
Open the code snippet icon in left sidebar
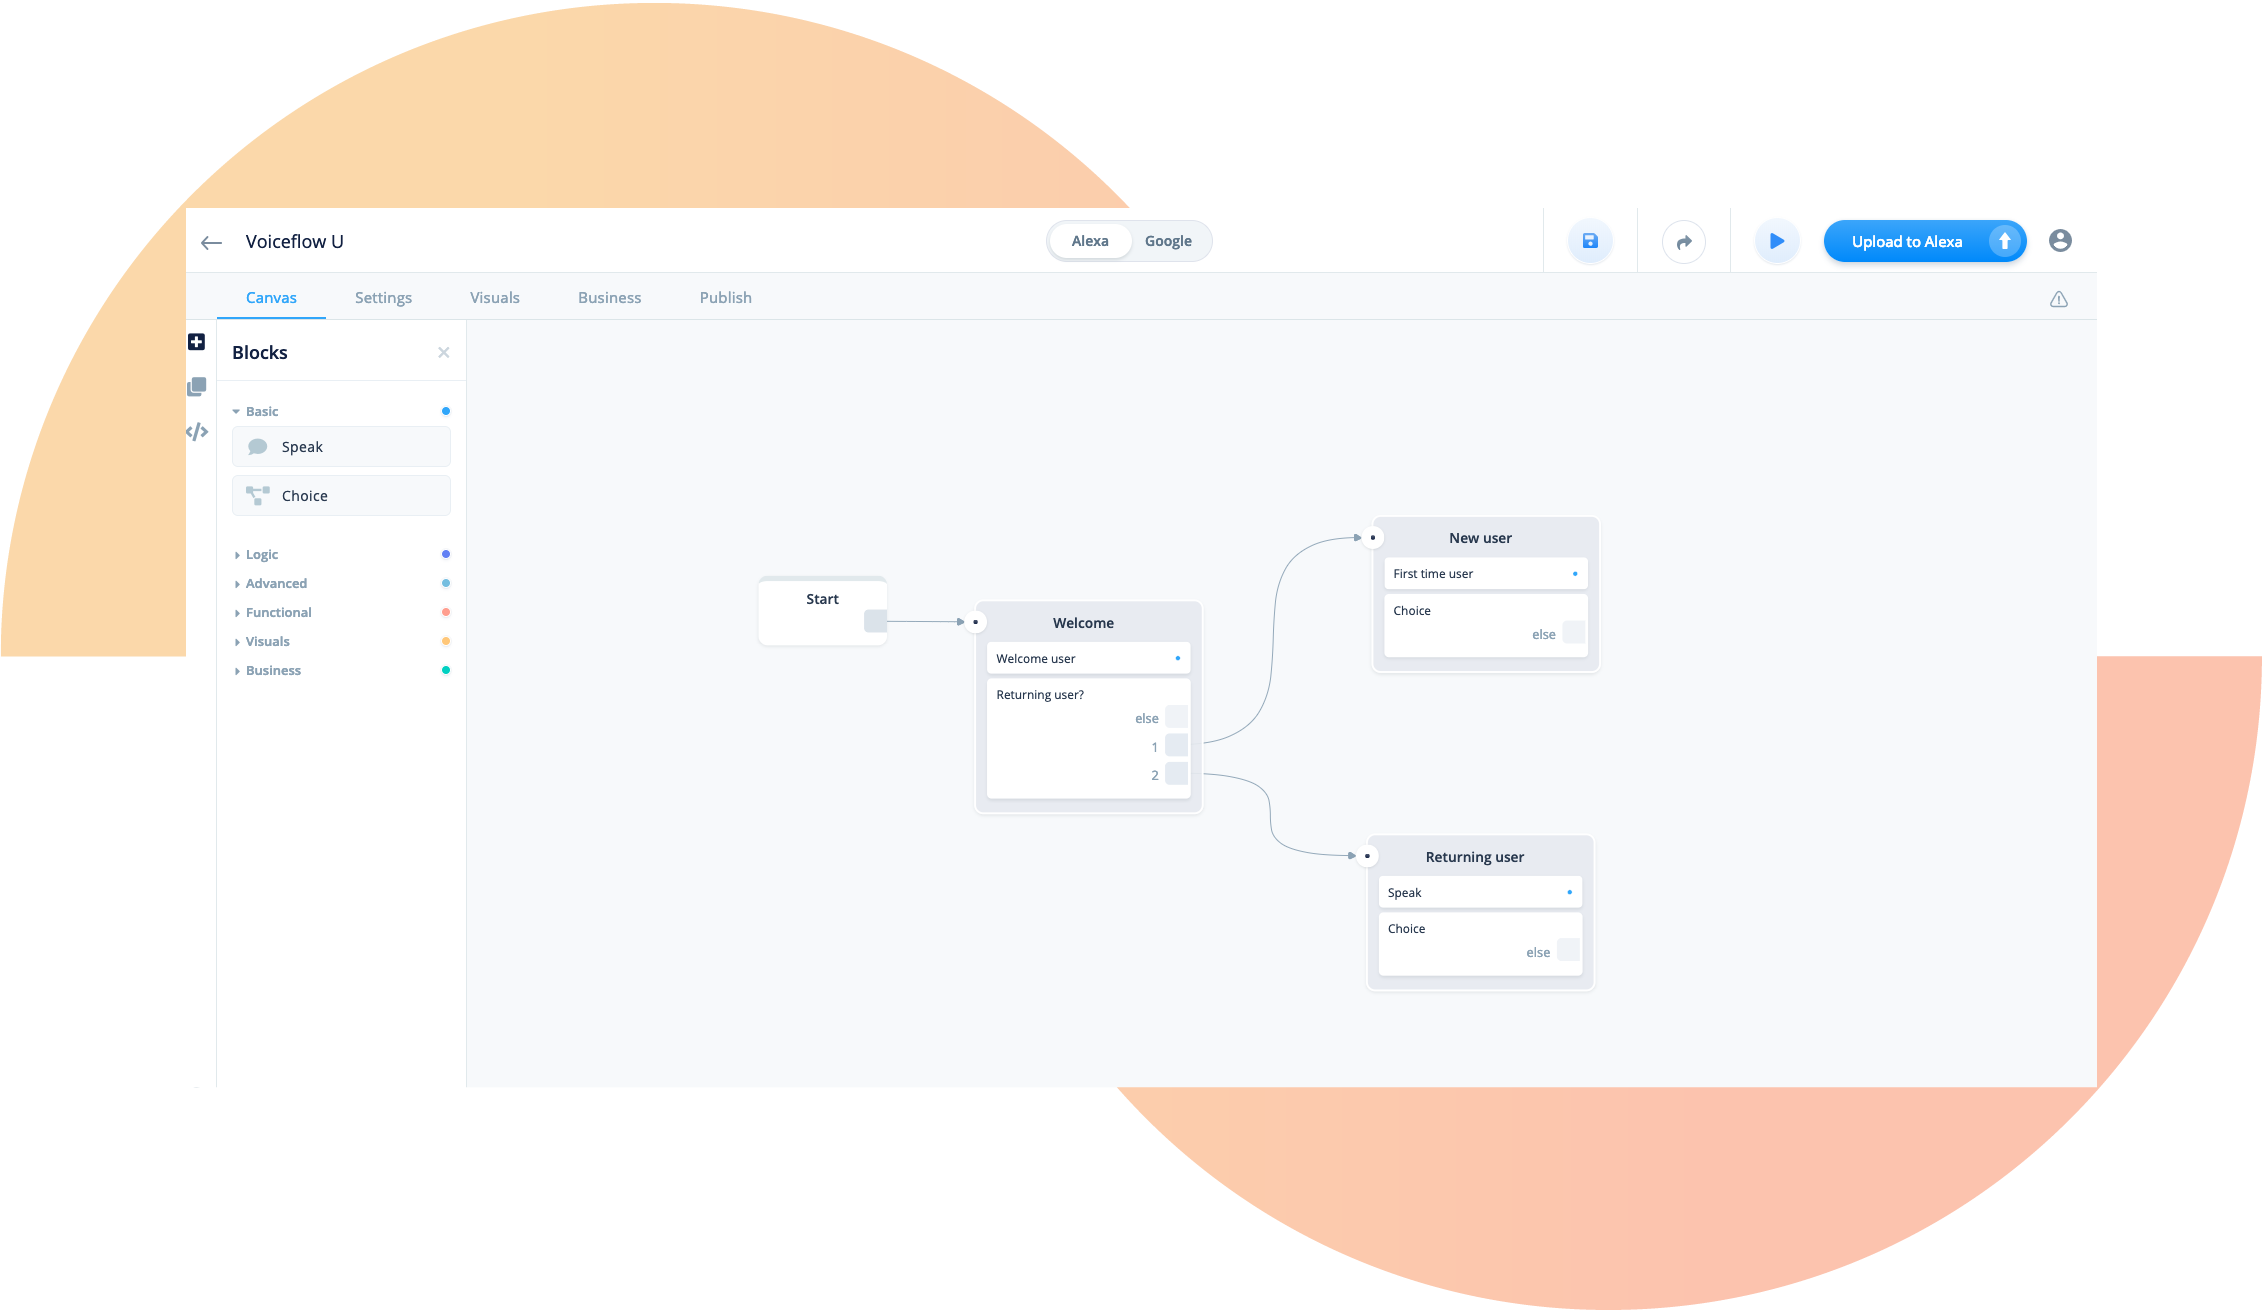tap(196, 430)
